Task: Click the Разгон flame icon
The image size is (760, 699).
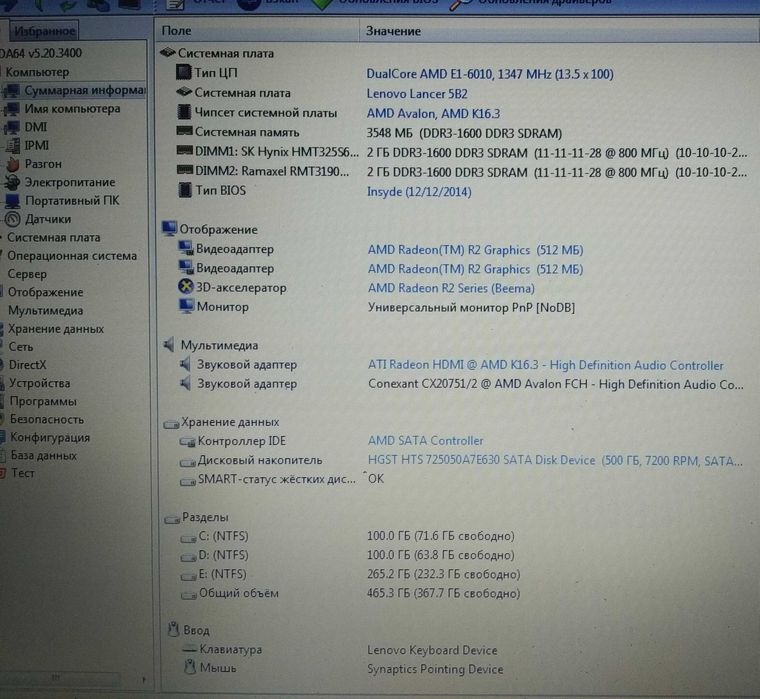Action: pos(13,164)
